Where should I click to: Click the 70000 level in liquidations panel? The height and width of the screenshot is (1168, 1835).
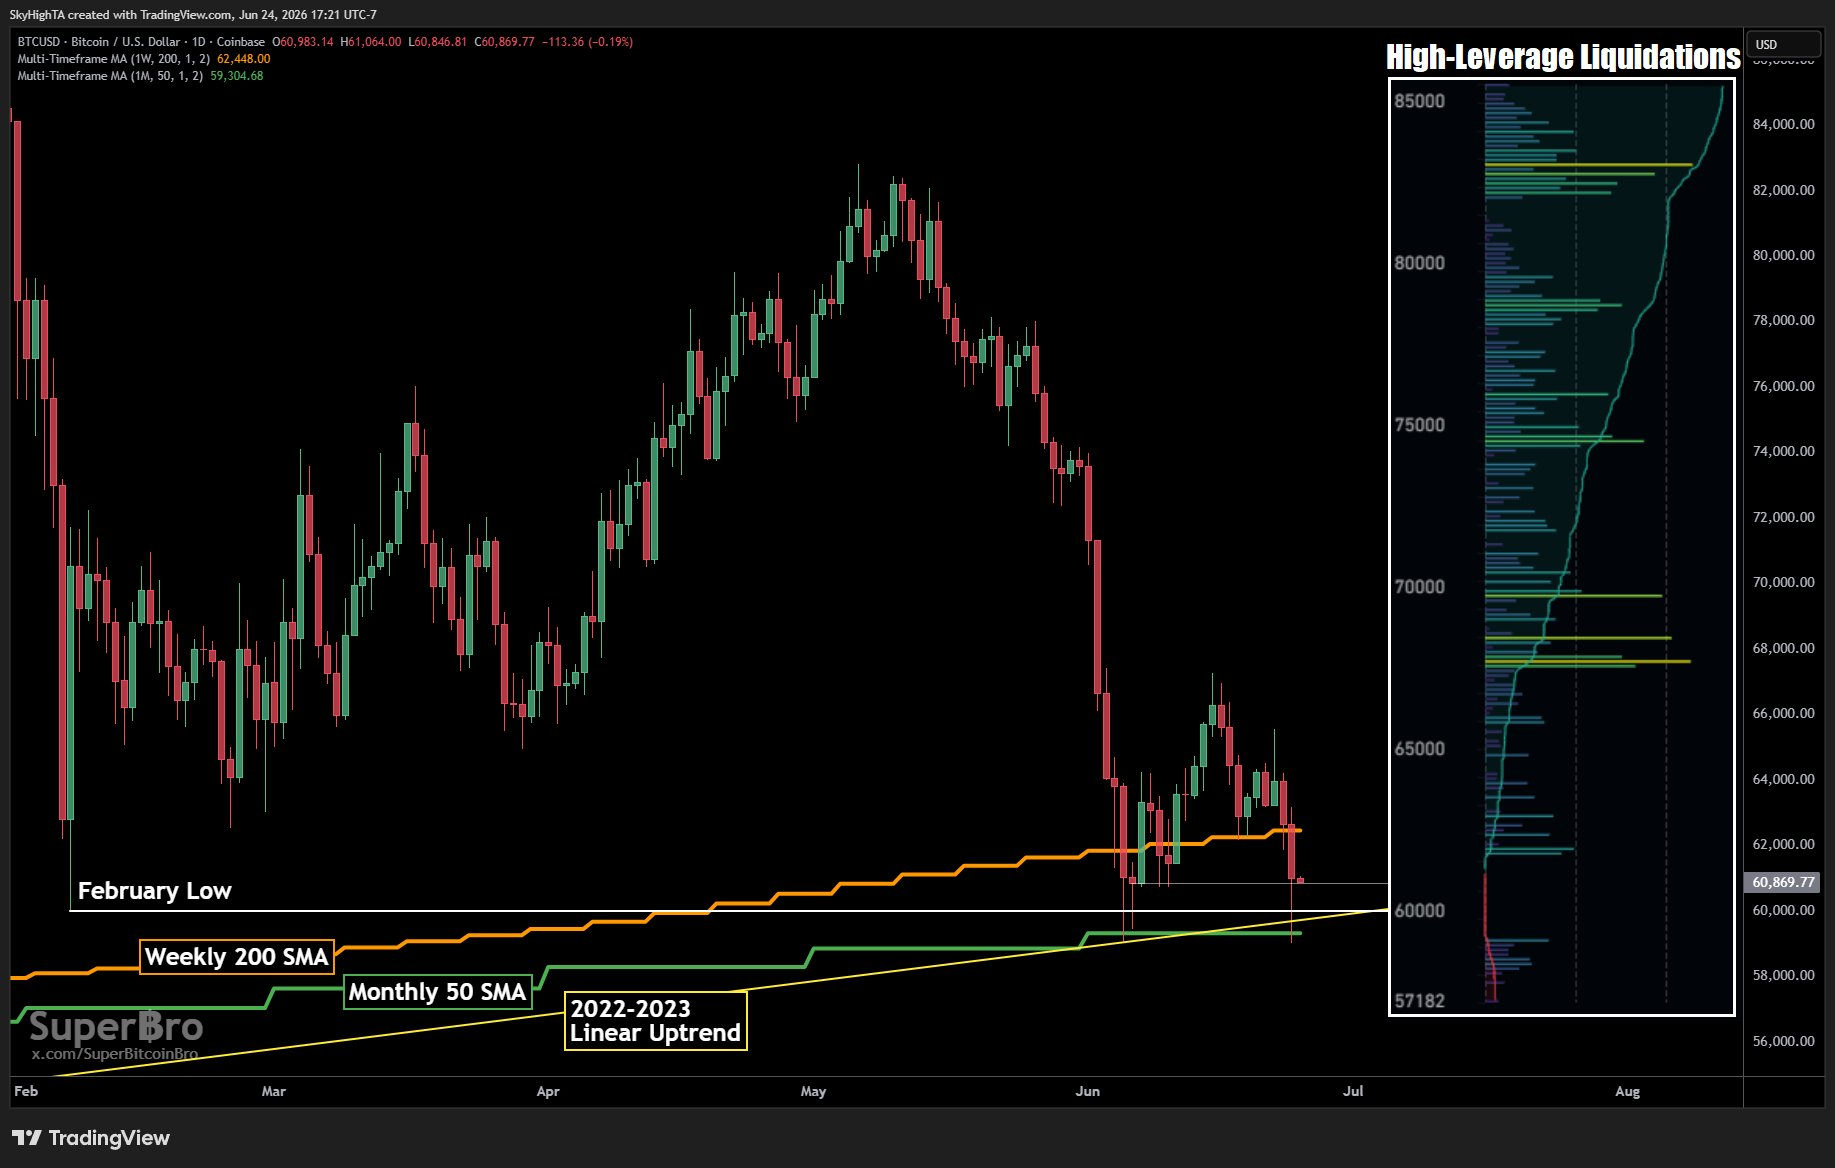click(x=1420, y=587)
